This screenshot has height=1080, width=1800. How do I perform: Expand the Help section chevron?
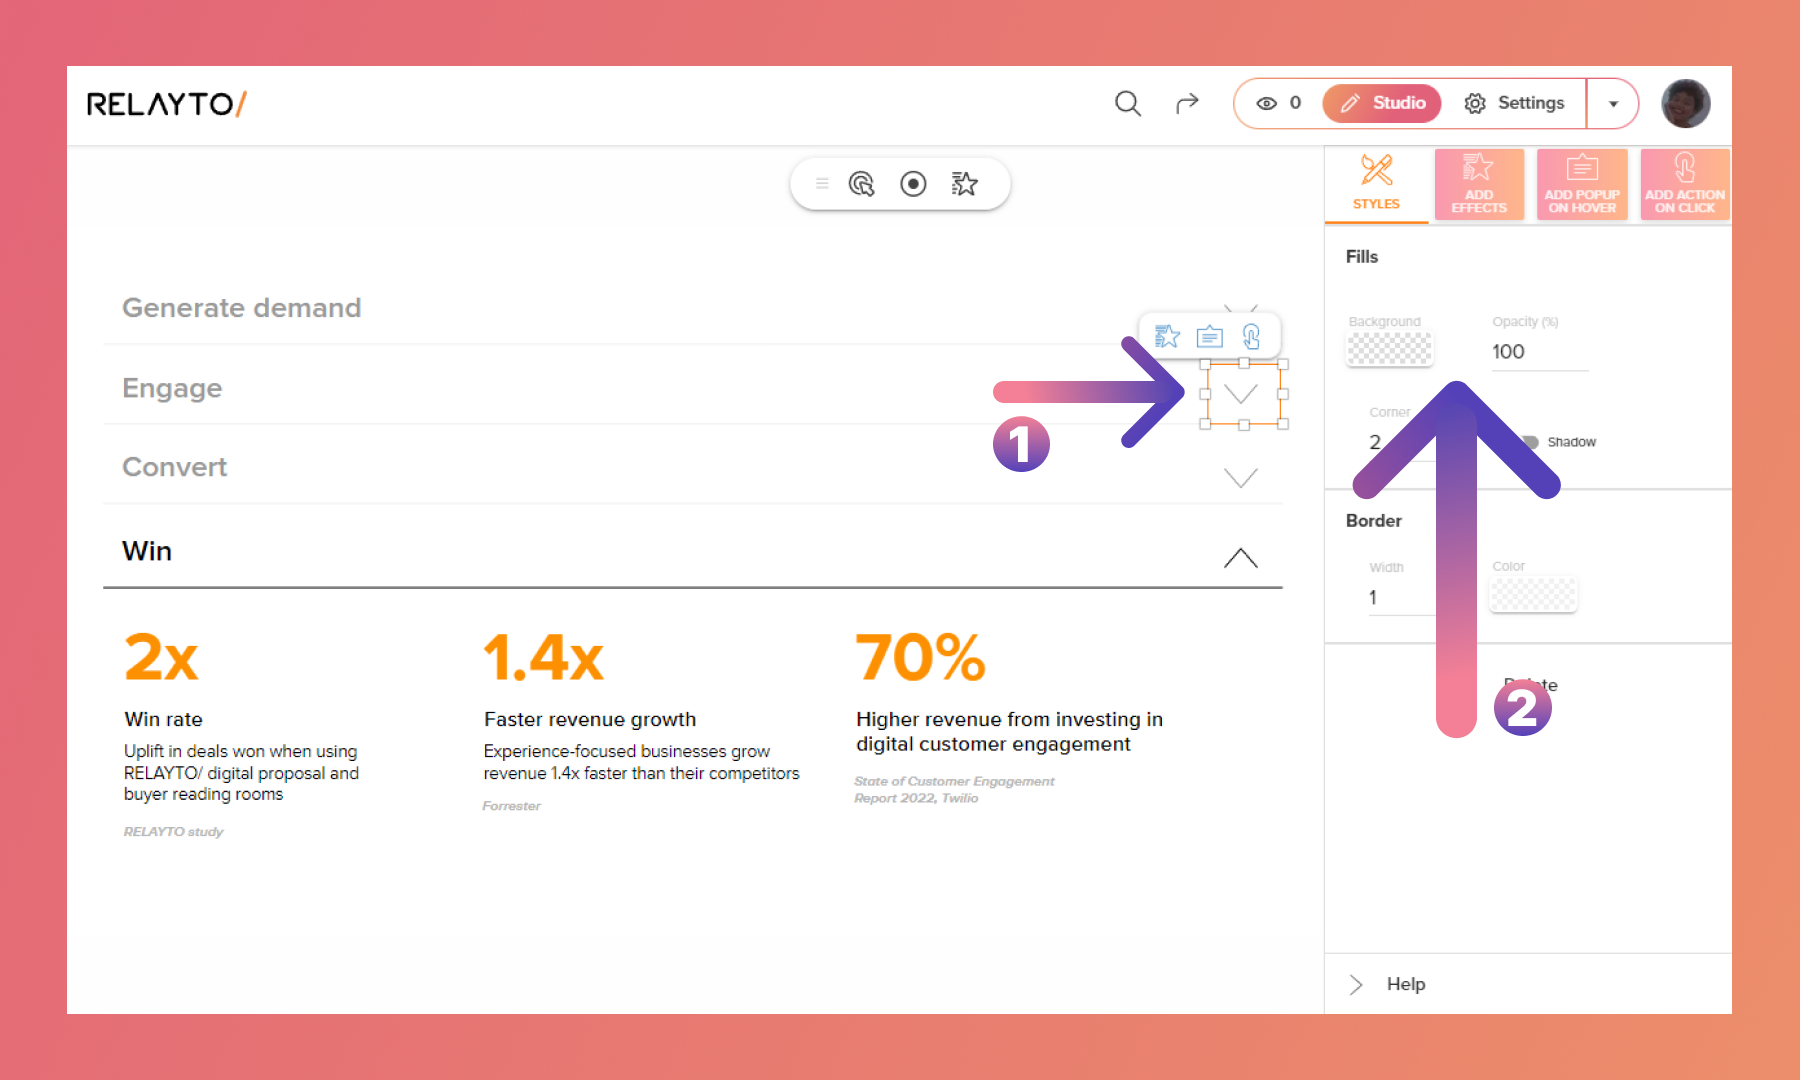(1356, 984)
